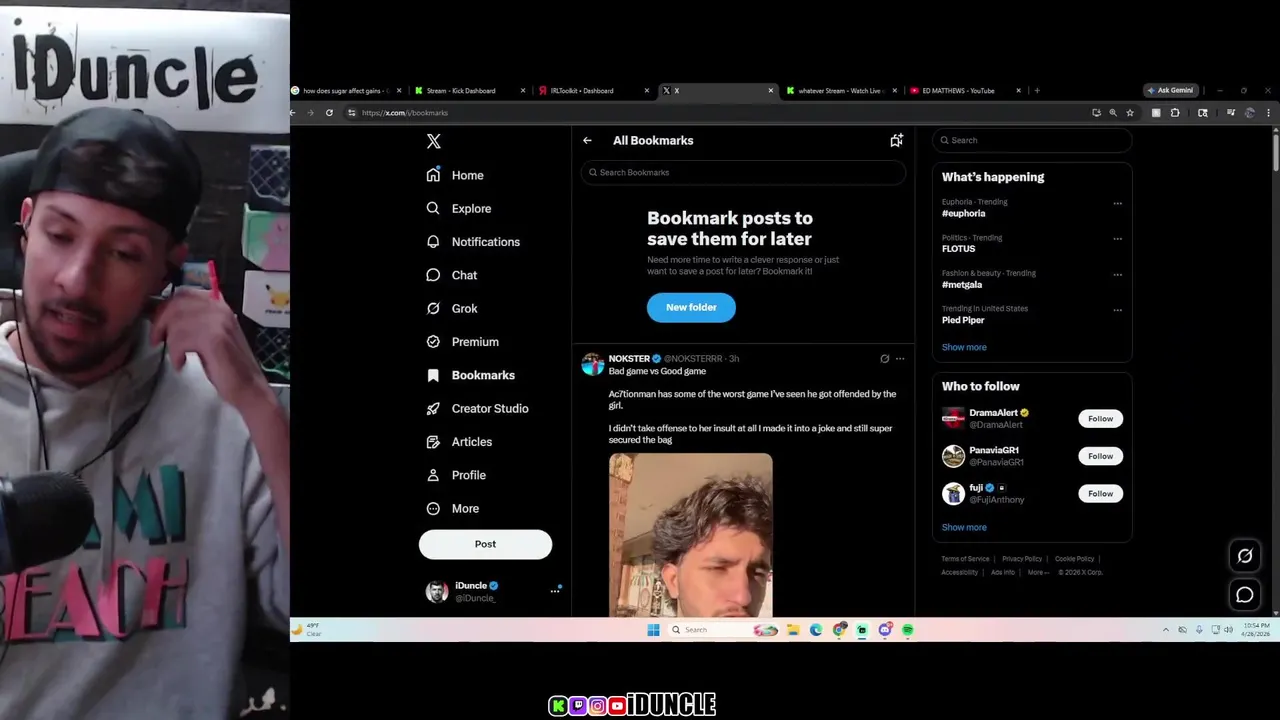Follow the PanaviaGR1 account

[1100, 456]
